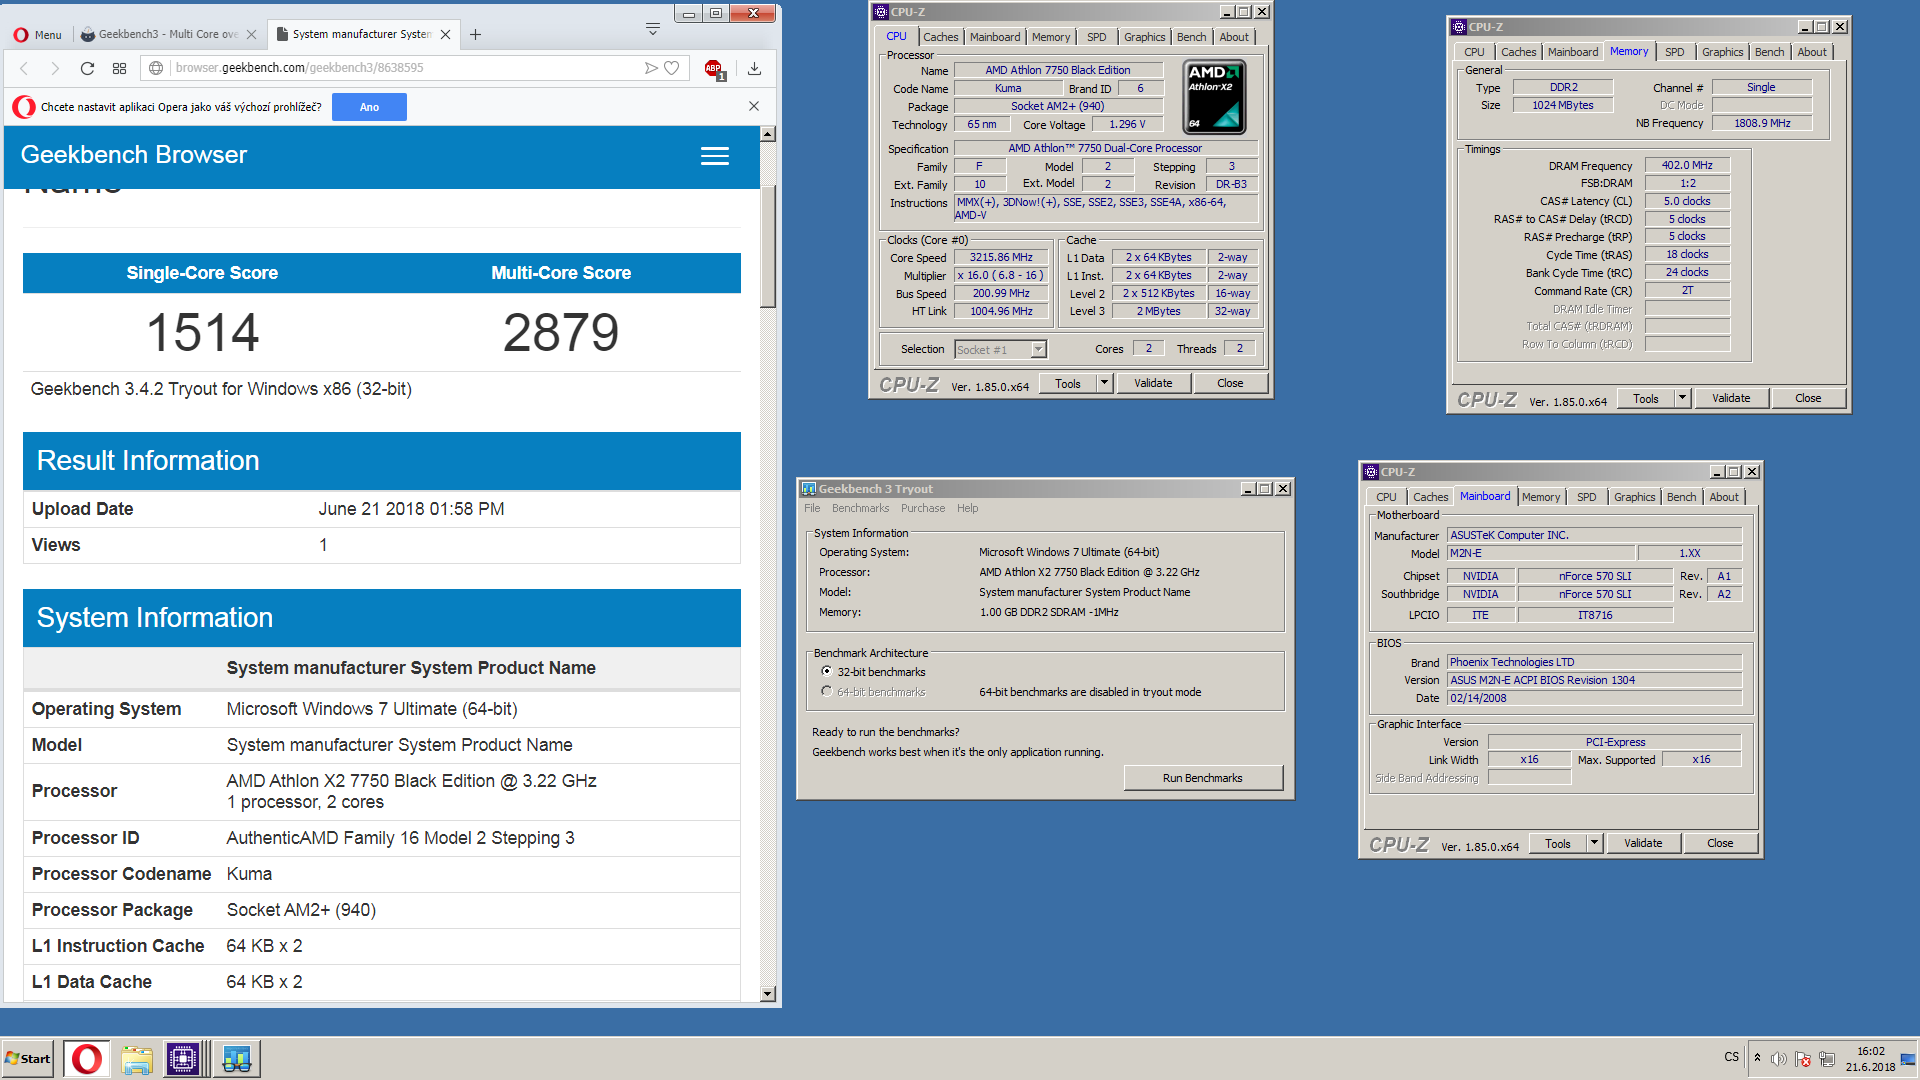This screenshot has height=1080, width=1920.
Task: Expand Tools dropdown arrow in Mainboard tab window
Action: [x=1594, y=843]
